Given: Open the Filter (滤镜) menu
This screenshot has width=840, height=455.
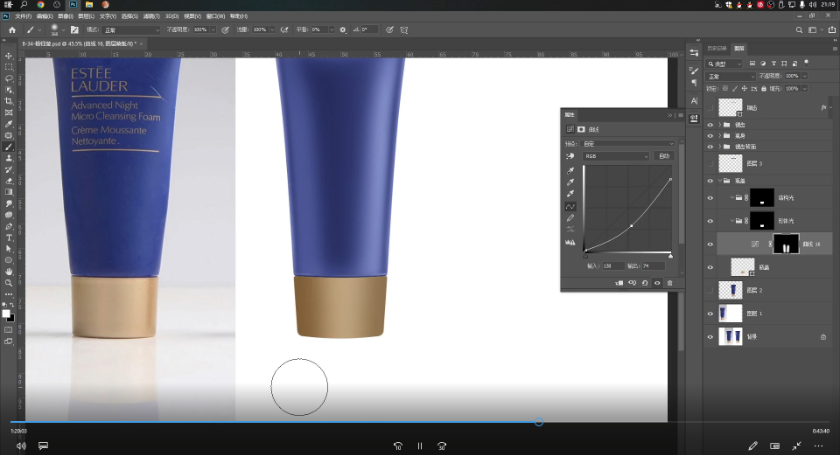Looking at the screenshot, I should coord(152,16).
